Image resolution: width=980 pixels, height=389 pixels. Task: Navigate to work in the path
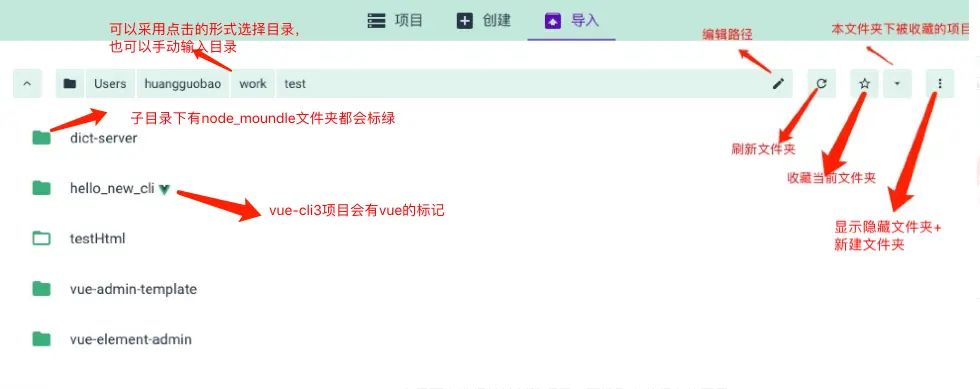coord(252,84)
